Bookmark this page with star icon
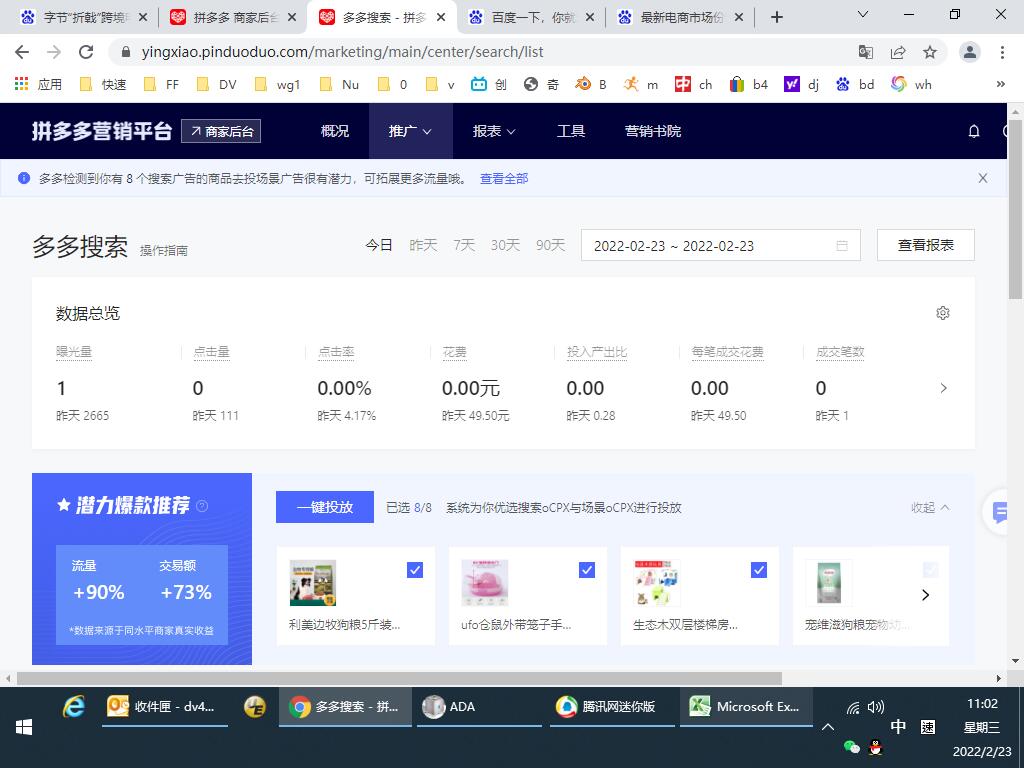 pyautogui.click(x=930, y=52)
